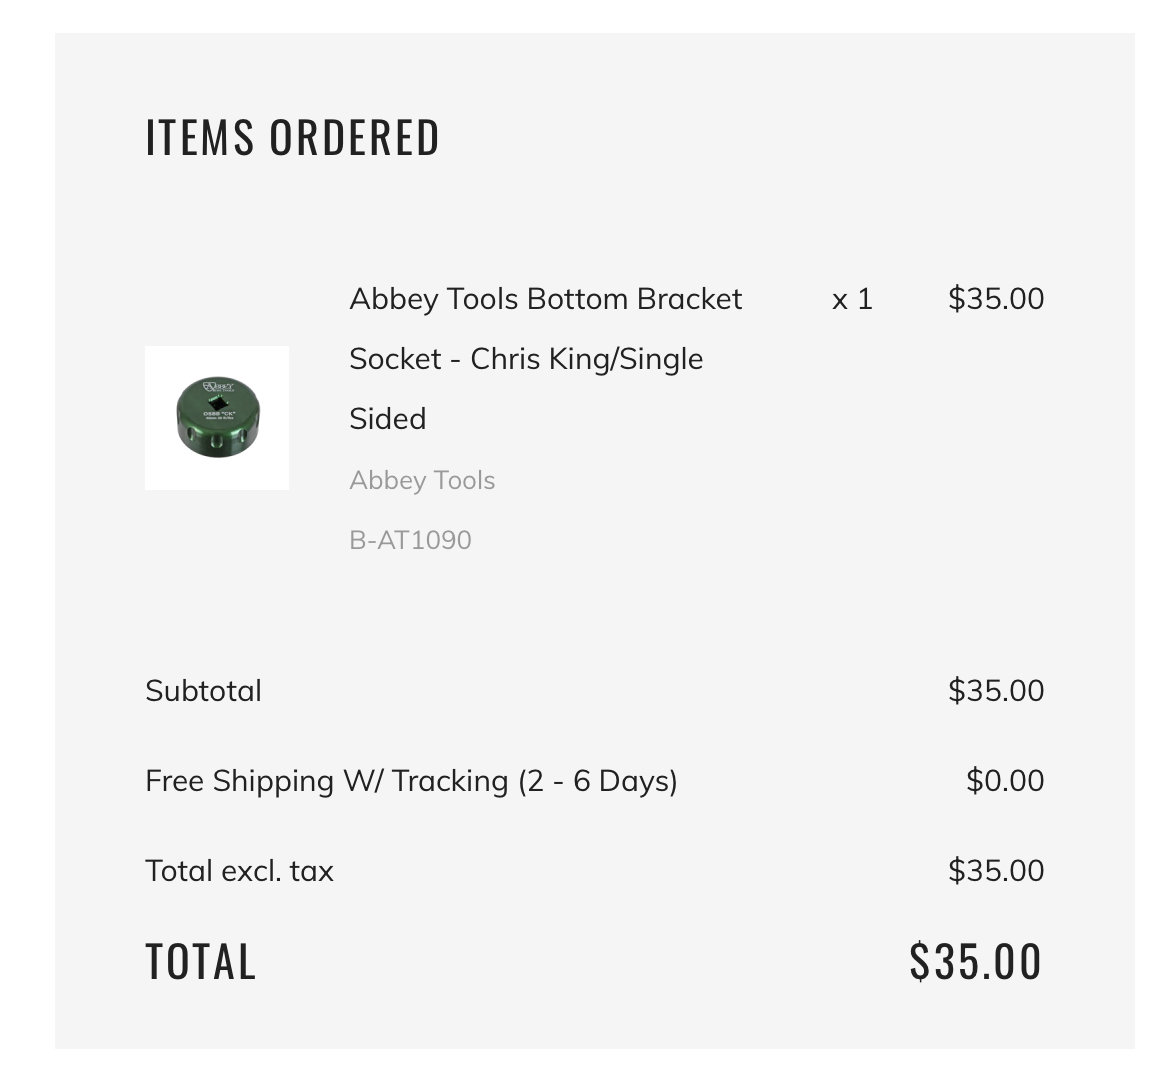Click the (2 - 6 Days) delivery estimate

(597, 781)
